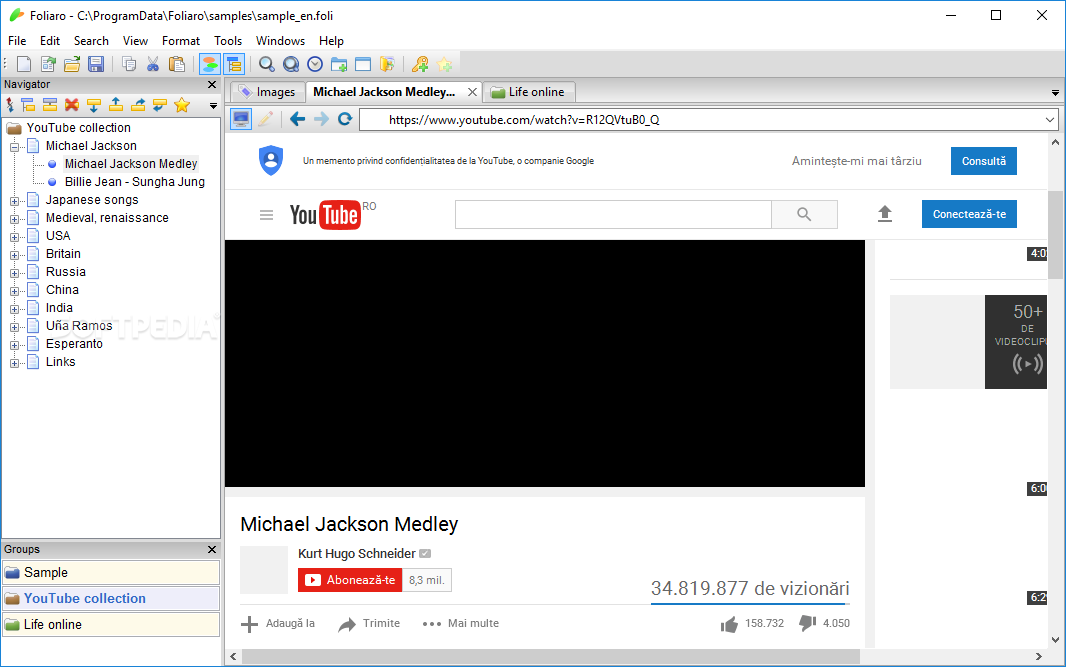Click the red Abonează-te subscribe button

point(350,580)
